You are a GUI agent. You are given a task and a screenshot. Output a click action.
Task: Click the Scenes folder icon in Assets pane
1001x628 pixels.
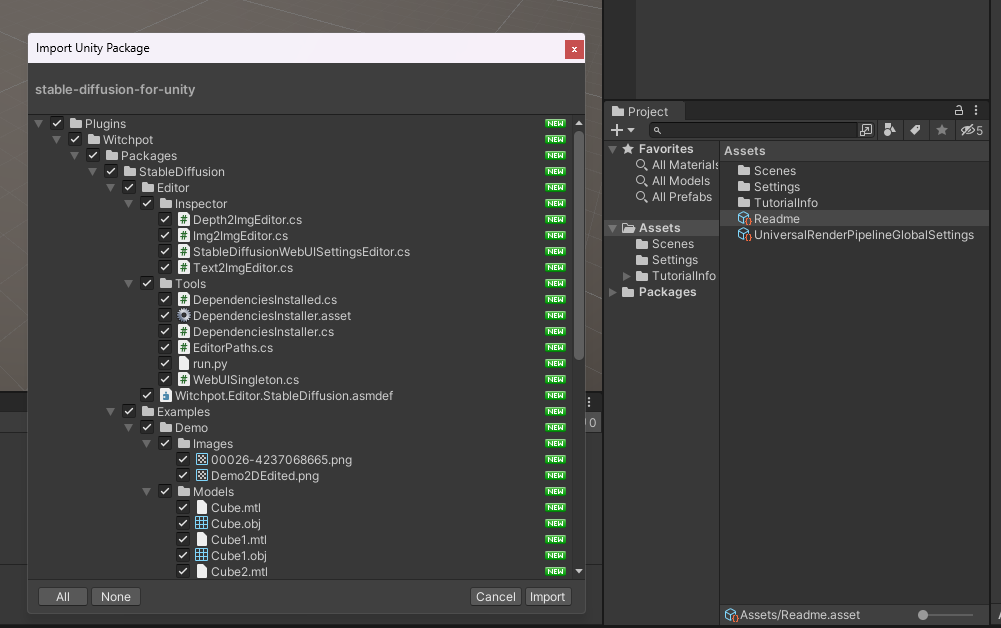[744, 170]
